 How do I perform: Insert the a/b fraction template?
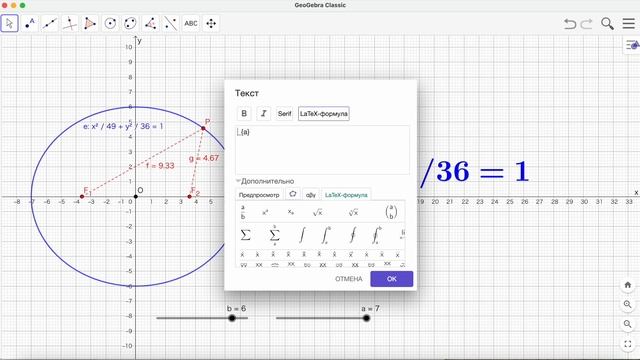pos(243,212)
